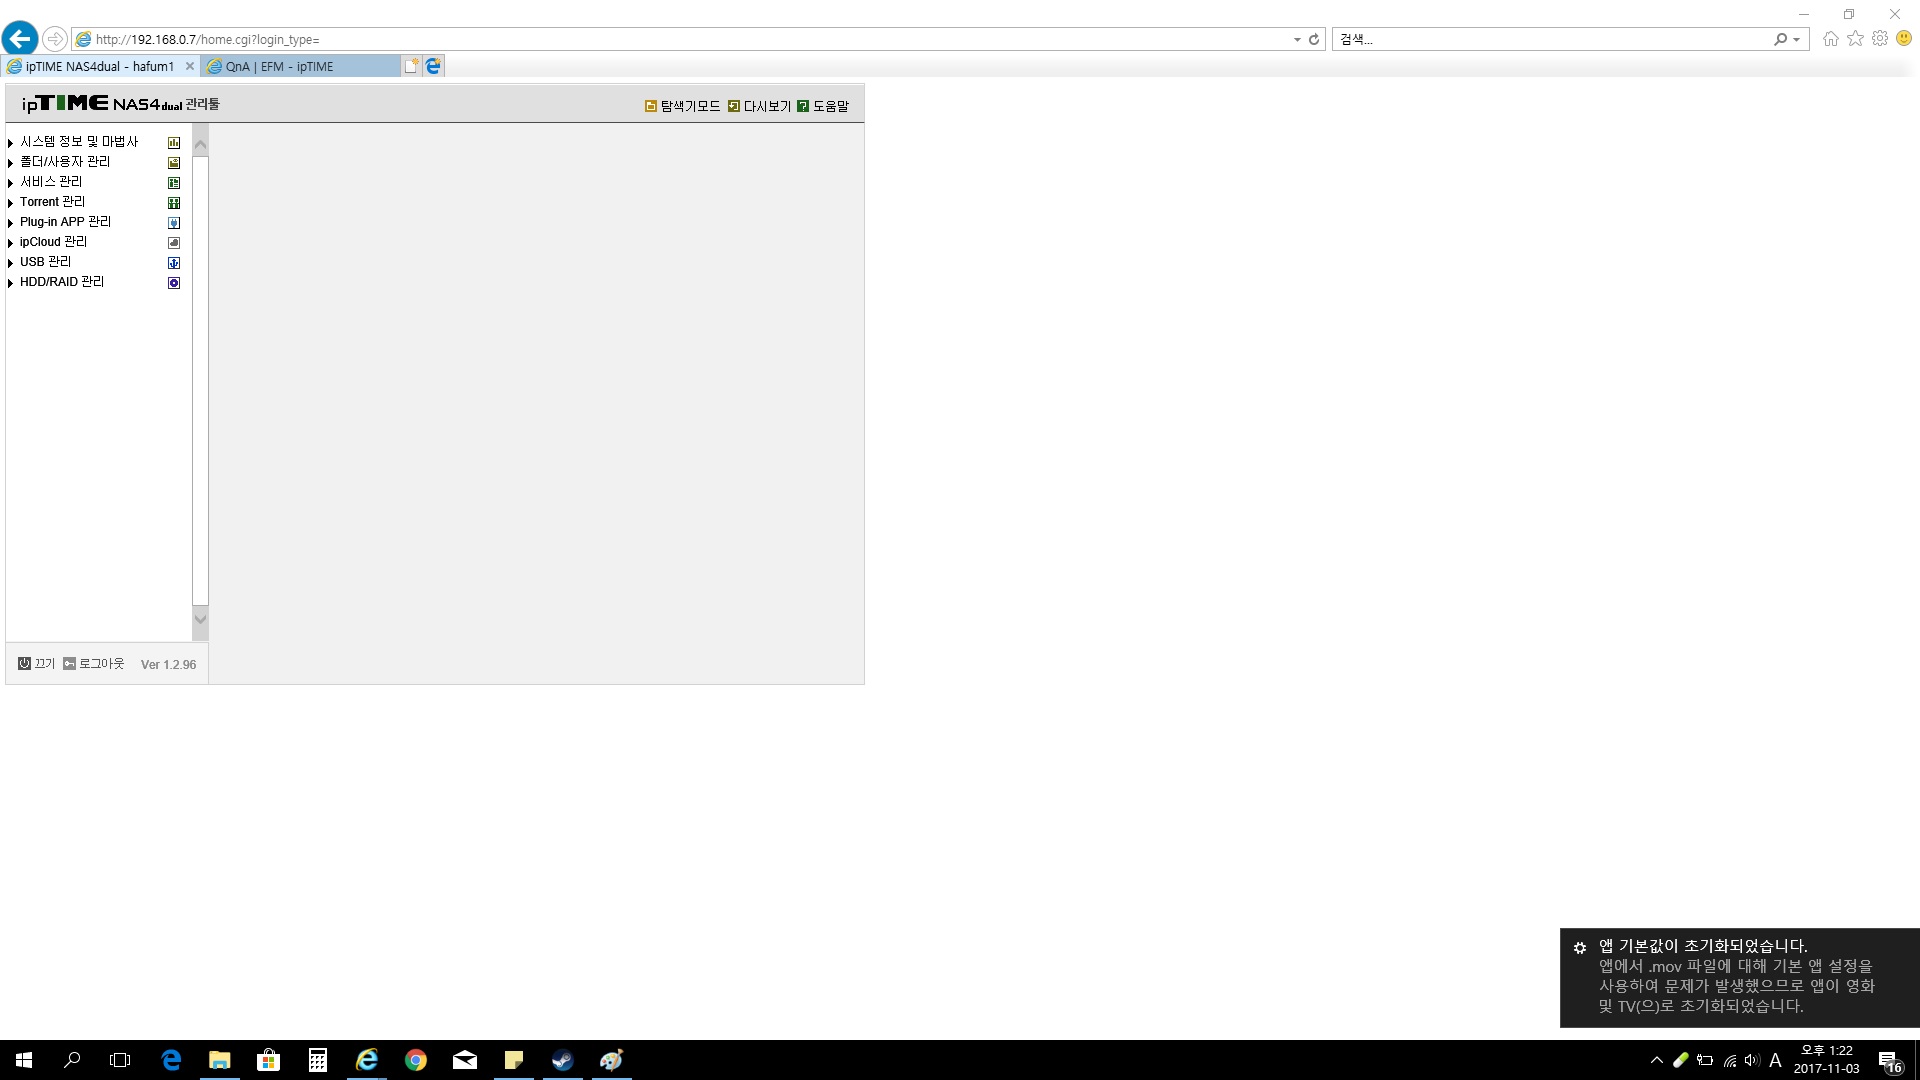
Task: Open File Explorer from the taskbar
Action: point(219,1060)
